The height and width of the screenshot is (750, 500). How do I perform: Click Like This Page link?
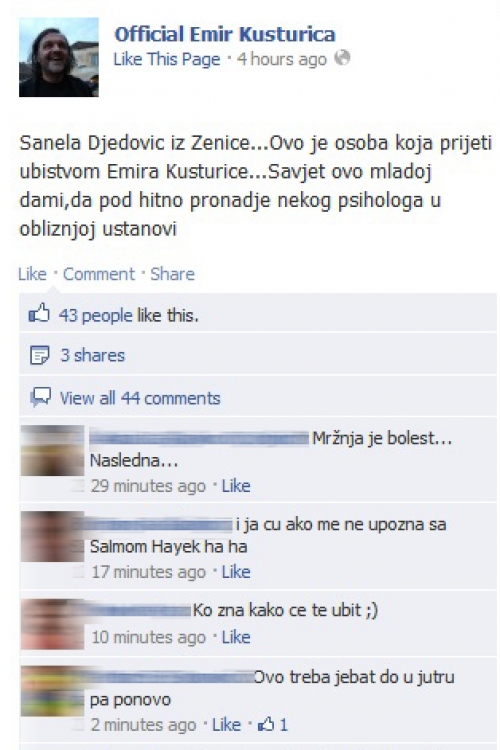(x=167, y=59)
